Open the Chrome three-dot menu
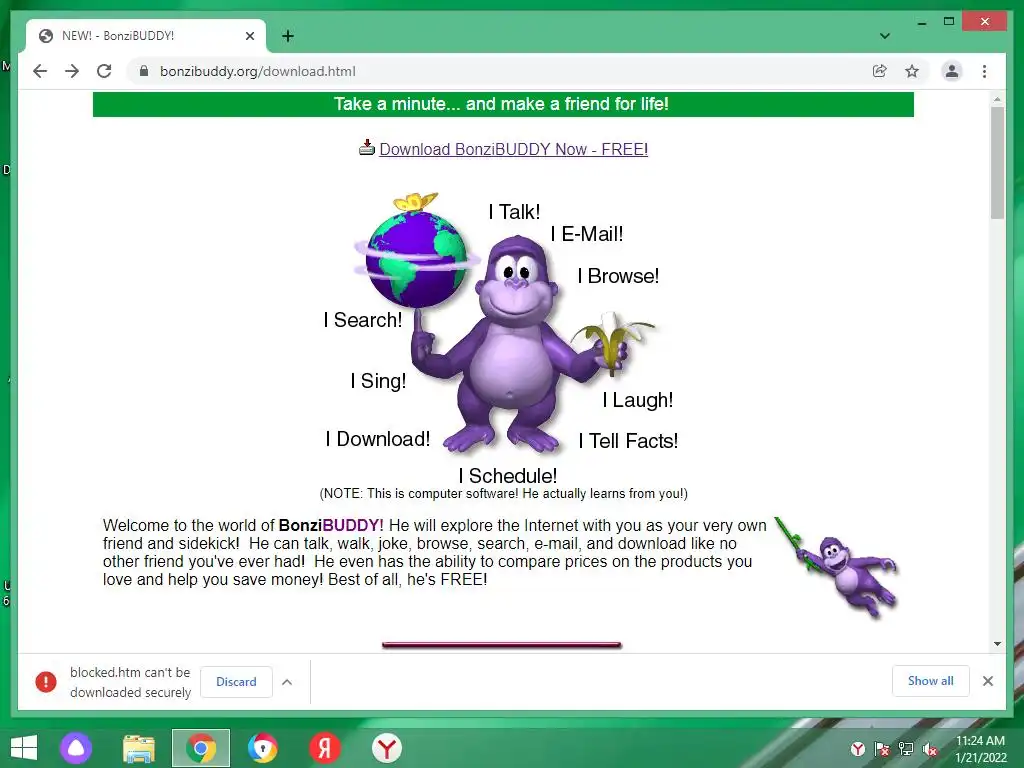Screen dimensions: 1024x768 pos(984,71)
